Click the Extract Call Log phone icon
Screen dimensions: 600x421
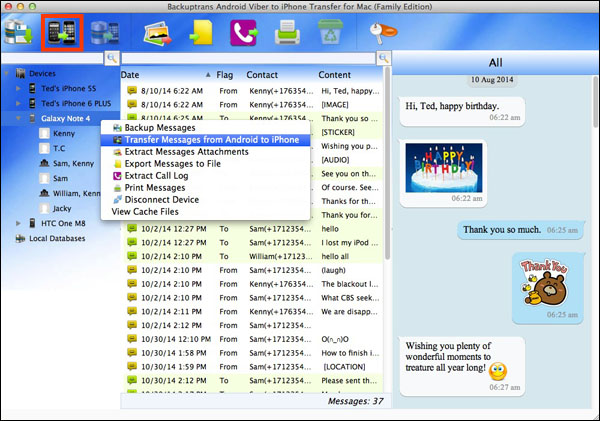click(x=244, y=33)
